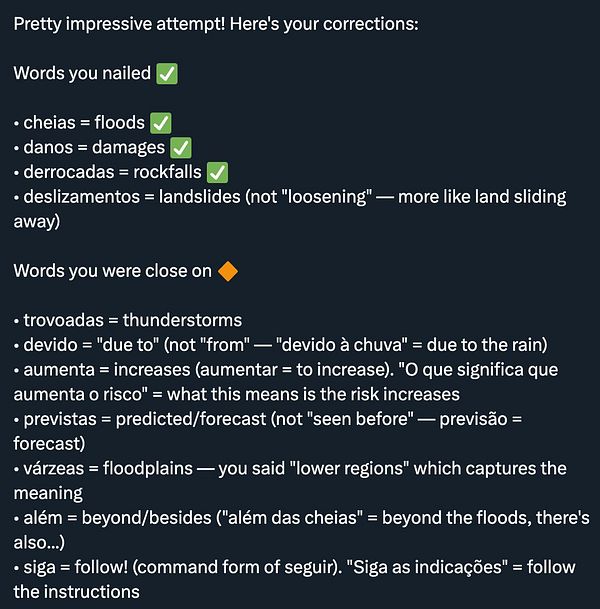Click the word "várzeas" in the list
This screenshot has height=609, width=600.
click(x=54, y=468)
